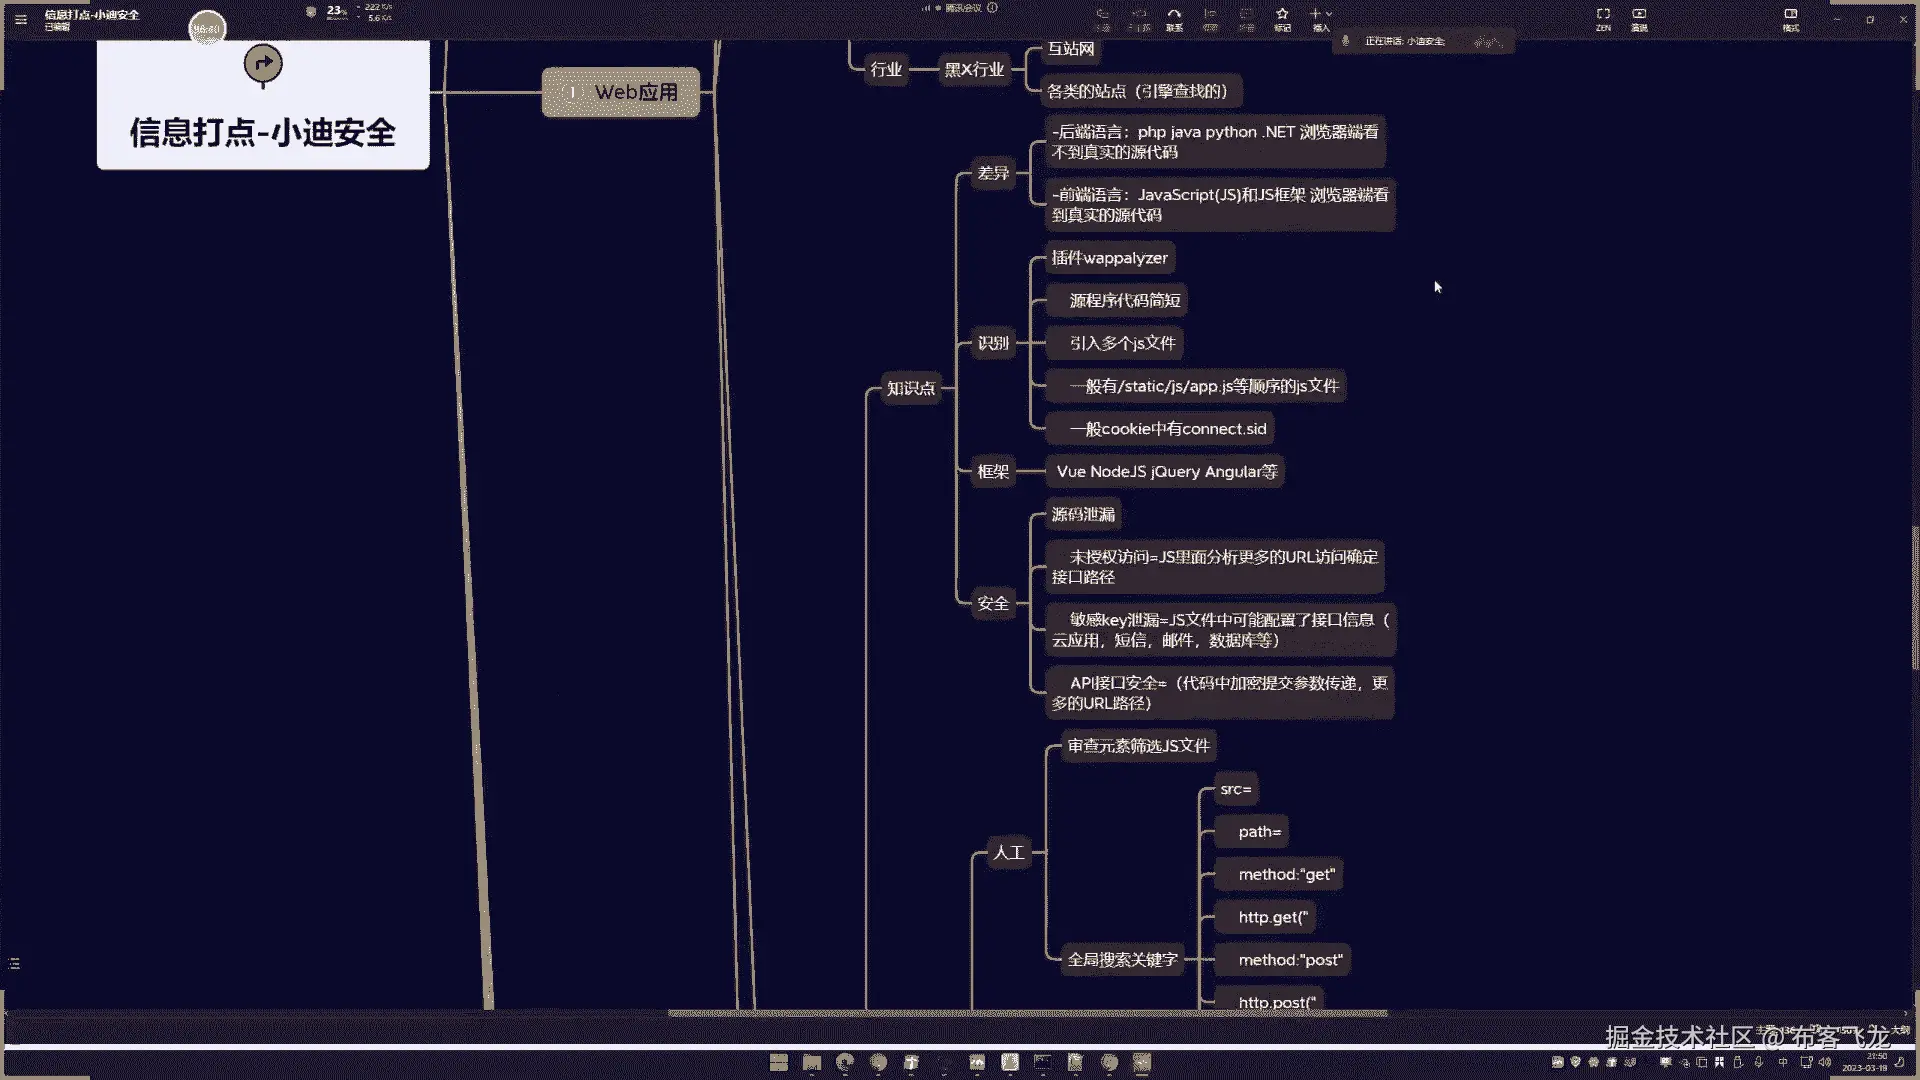Click the microphone icon in the speaking indicator

1346,41
